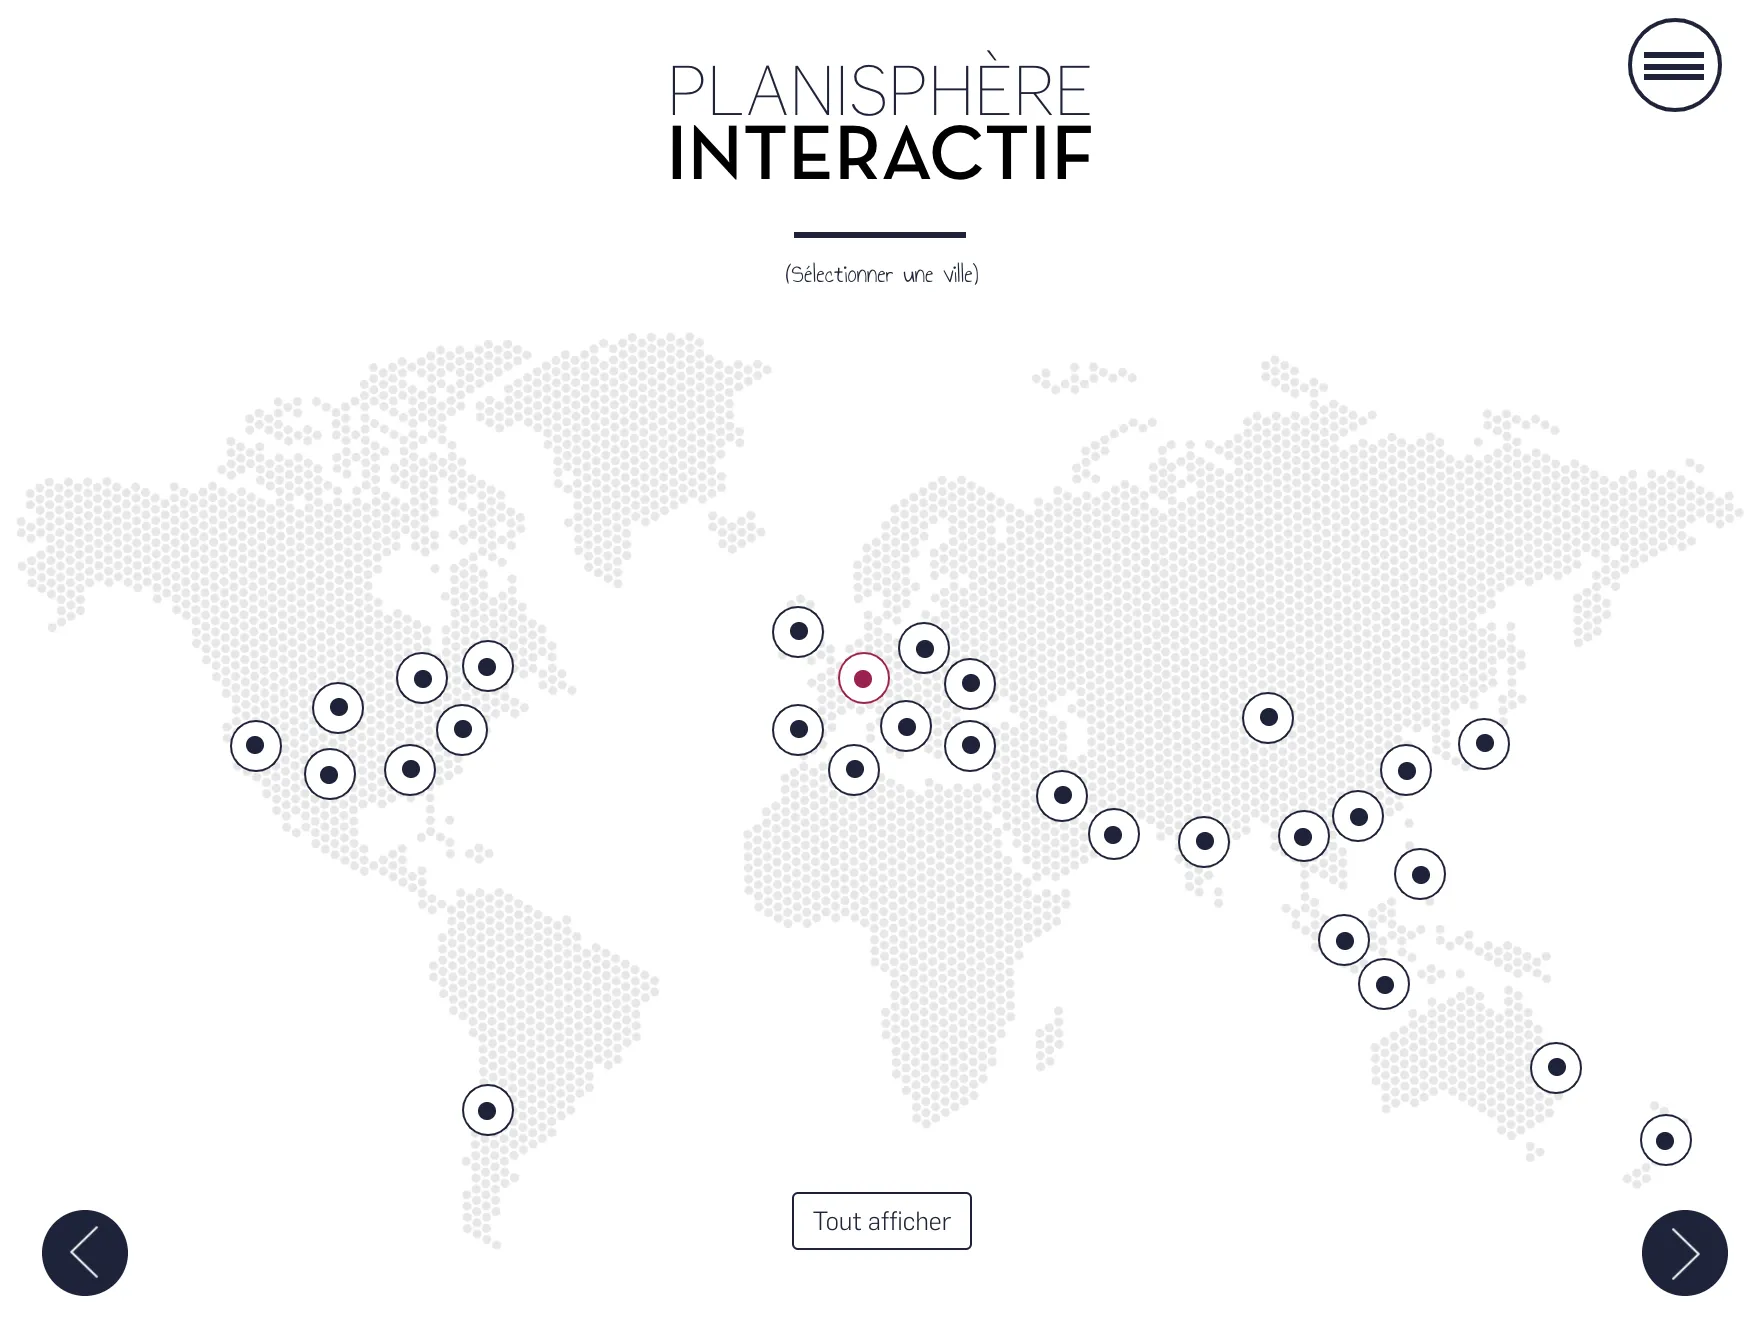Select the southernmost Southeast Asian city marker
Viewport: 1764px width, 1320px height.
[1384, 984]
